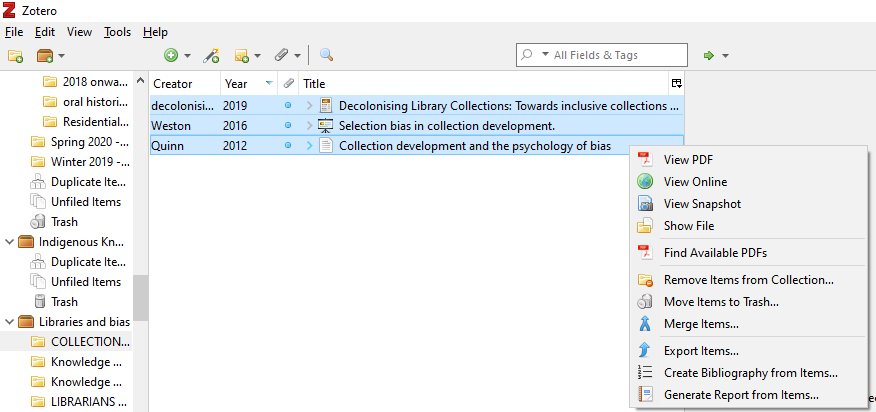Expand the Quinn 2012 item row
The image size is (876, 412).
point(310,146)
